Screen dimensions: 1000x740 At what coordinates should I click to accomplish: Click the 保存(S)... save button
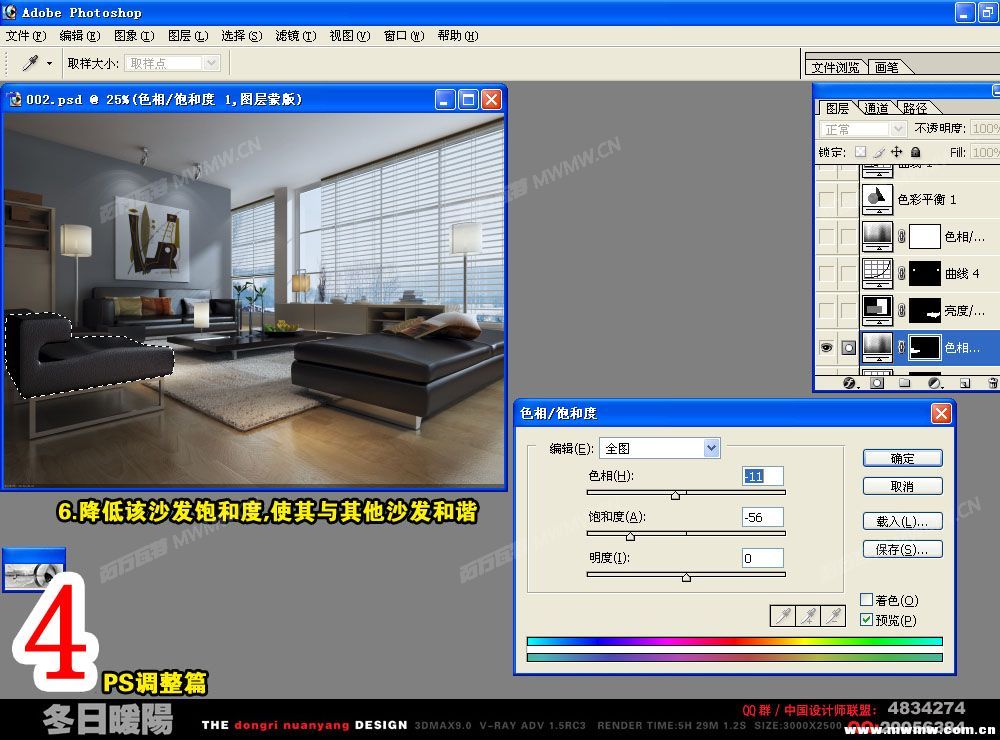point(902,549)
